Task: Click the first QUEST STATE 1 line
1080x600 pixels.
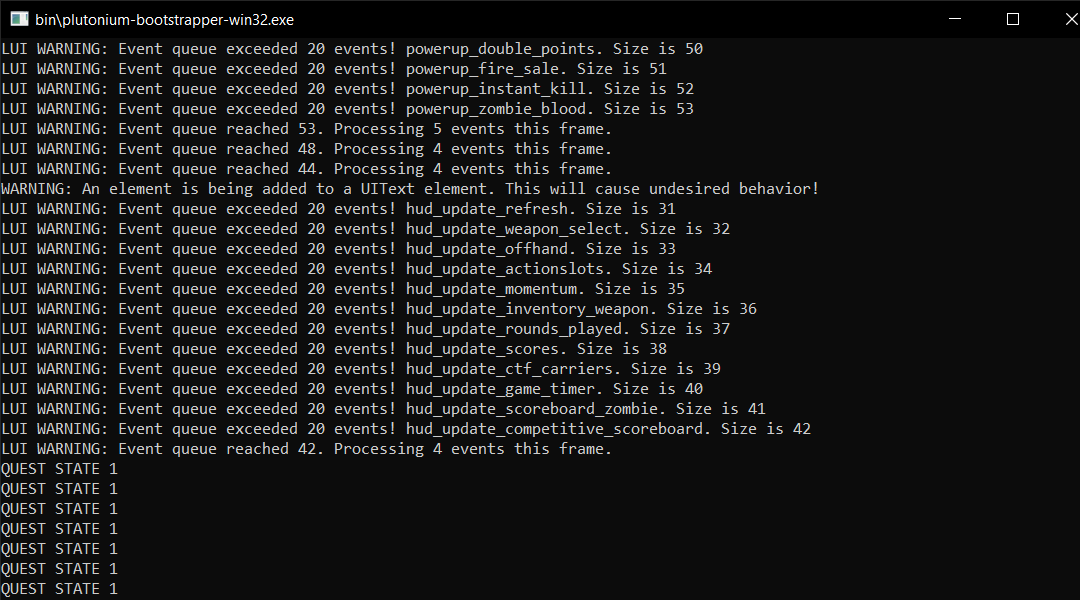Action: (59, 469)
